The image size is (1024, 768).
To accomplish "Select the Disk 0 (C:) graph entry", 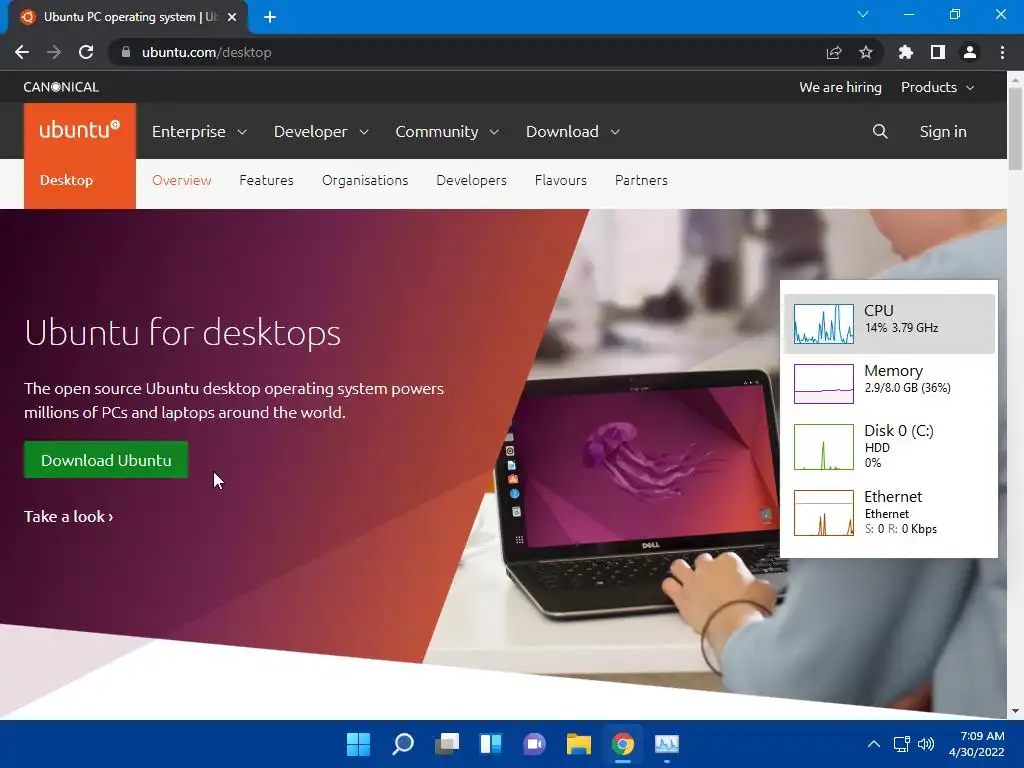I will point(889,447).
